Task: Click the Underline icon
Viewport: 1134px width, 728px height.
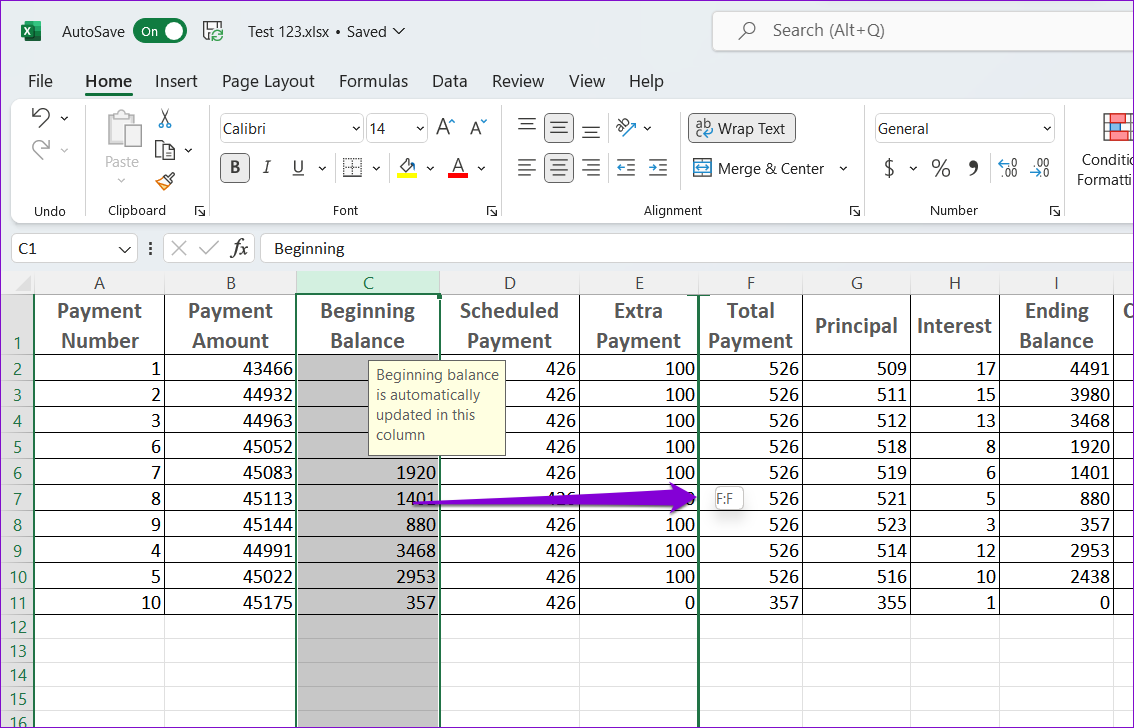Action: pos(297,168)
